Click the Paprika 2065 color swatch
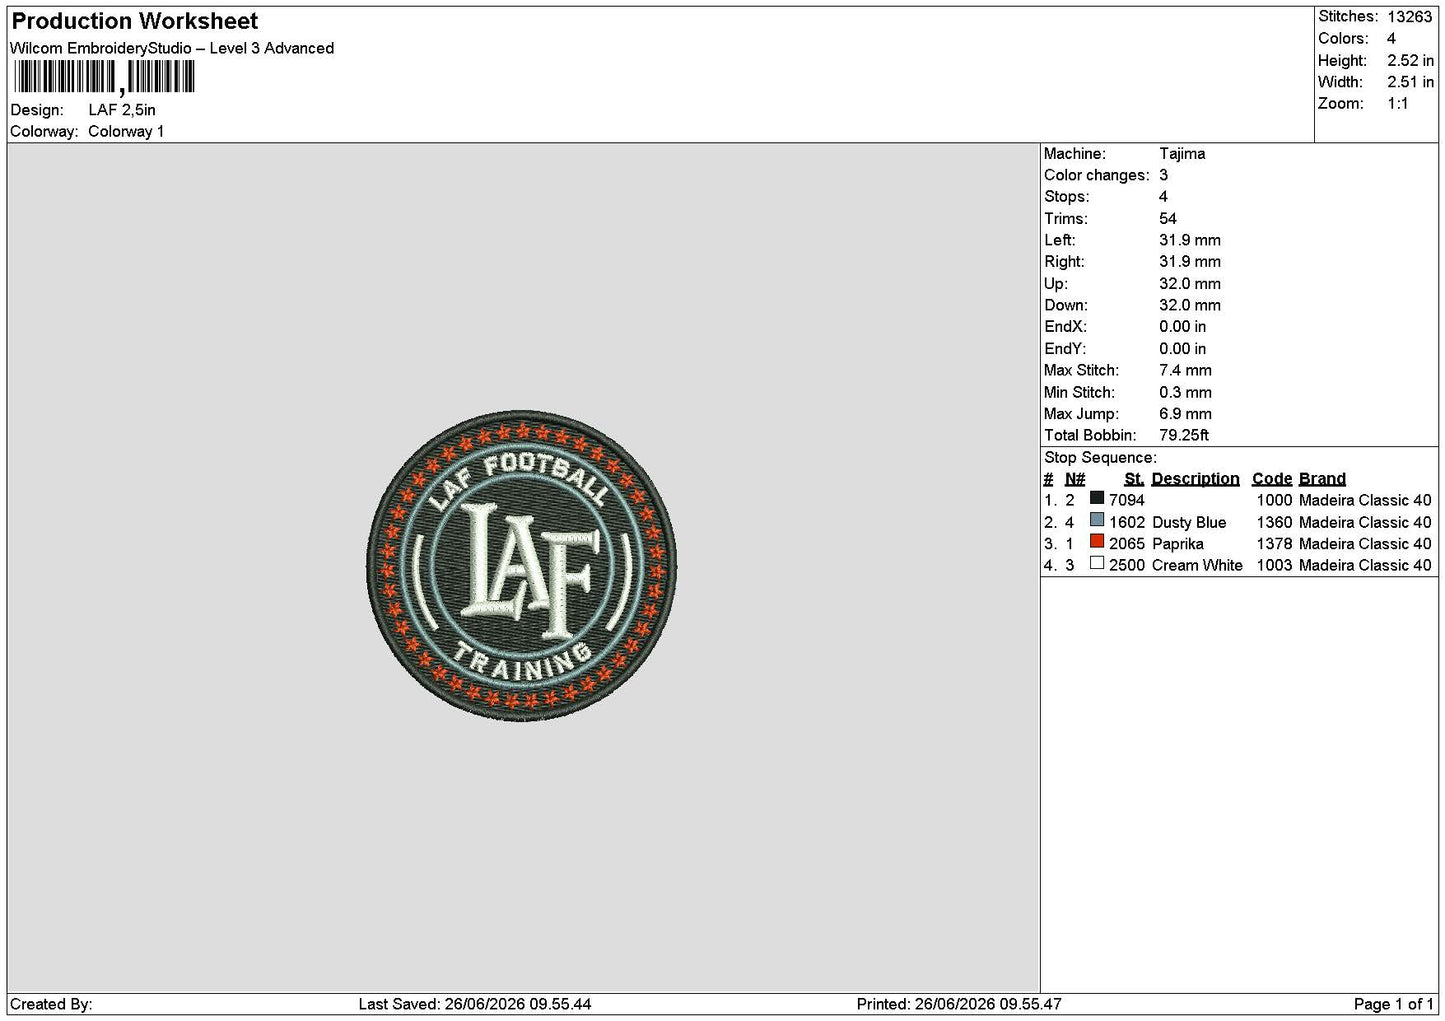The height and width of the screenshot is (1021, 1445). click(x=1097, y=542)
